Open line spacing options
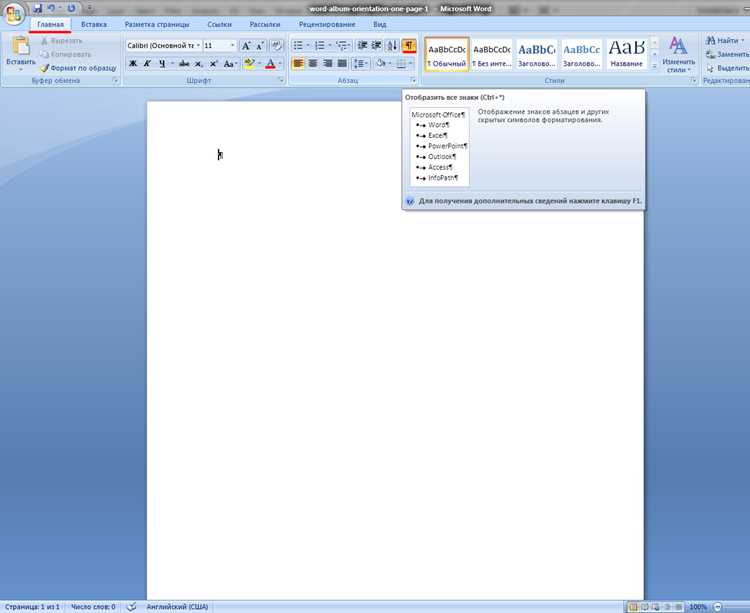 pos(360,63)
